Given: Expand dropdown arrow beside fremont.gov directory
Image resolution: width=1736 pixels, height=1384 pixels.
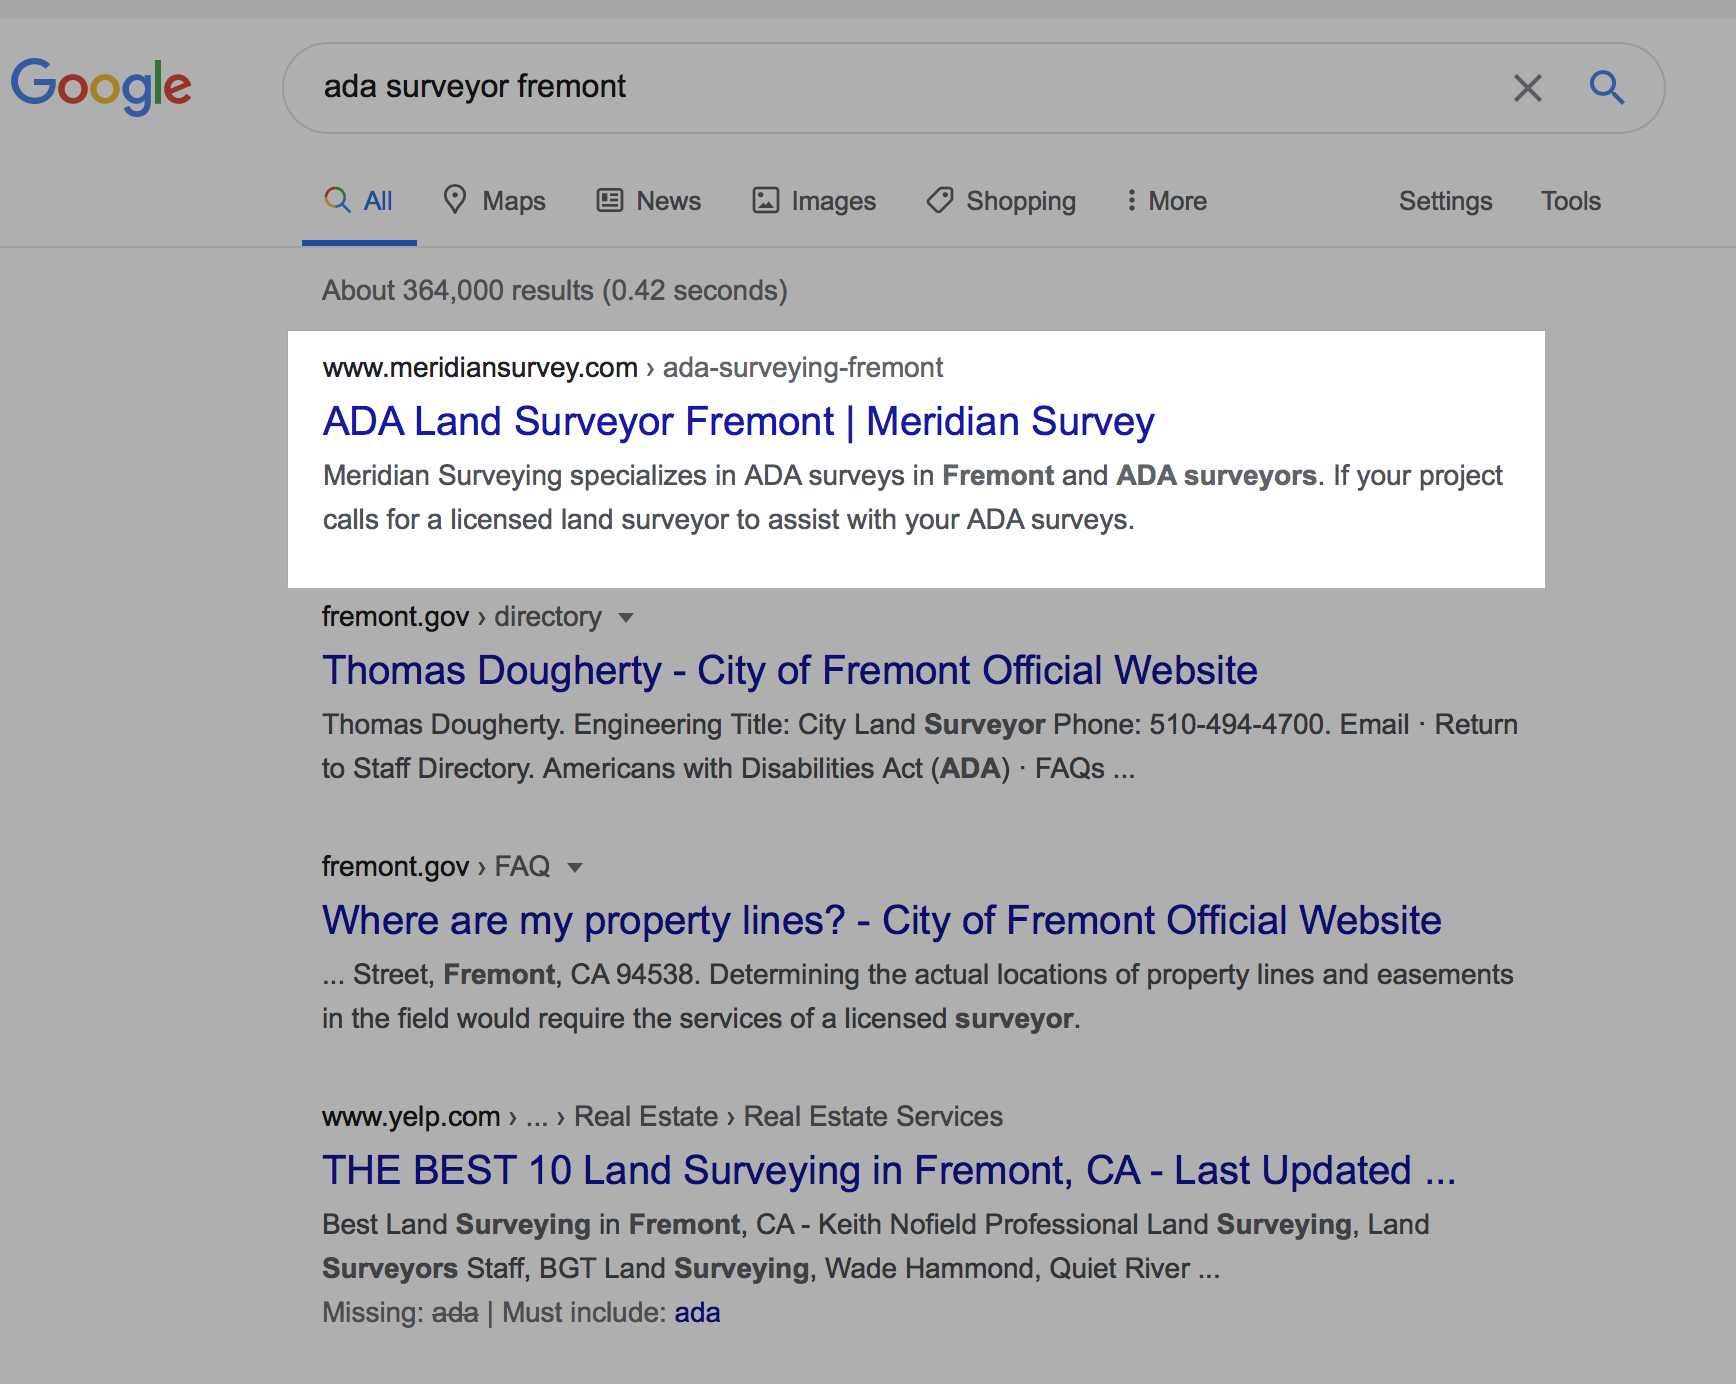Looking at the screenshot, I should pyautogui.click(x=626, y=618).
